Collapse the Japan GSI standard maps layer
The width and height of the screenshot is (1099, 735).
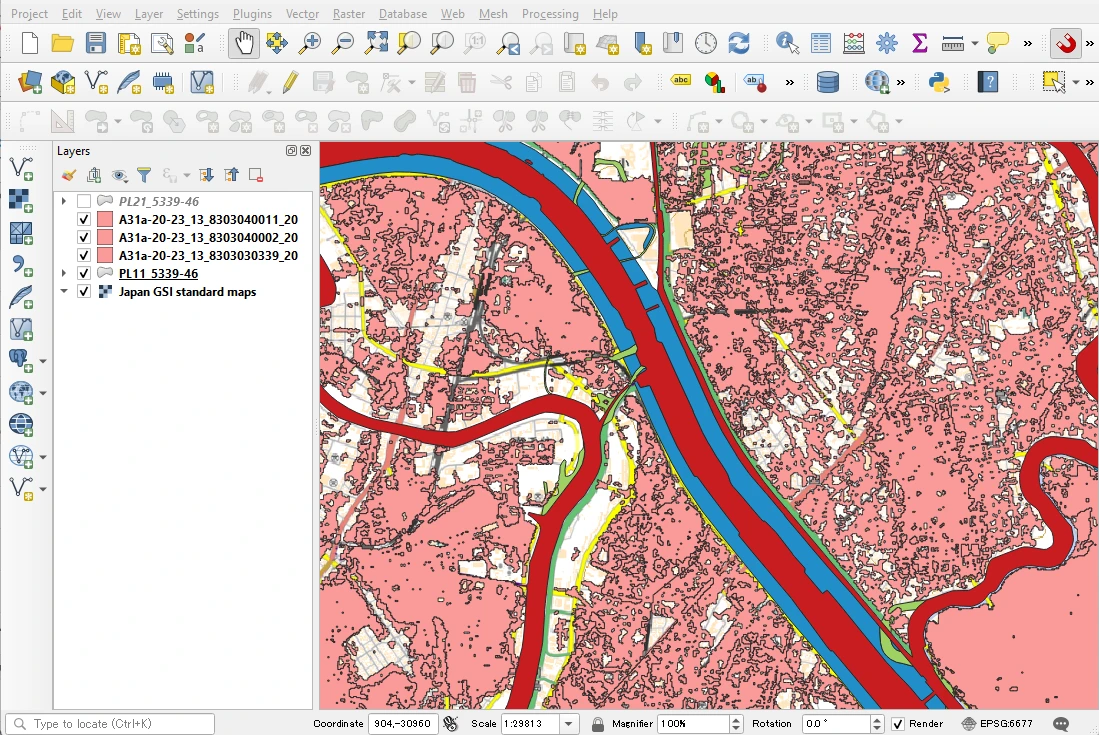(63, 291)
